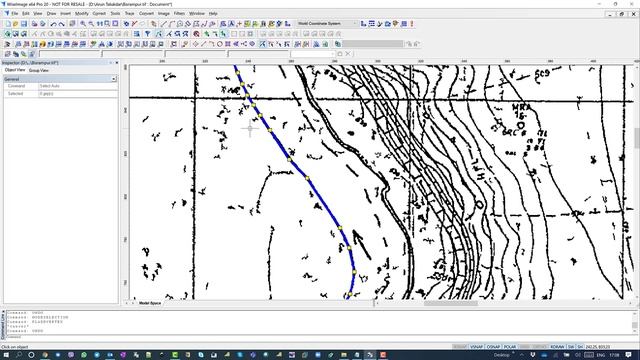Select the circle shape tool in third toolbar
The height and width of the screenshot is (360, 640).
[x=220, y=44]
